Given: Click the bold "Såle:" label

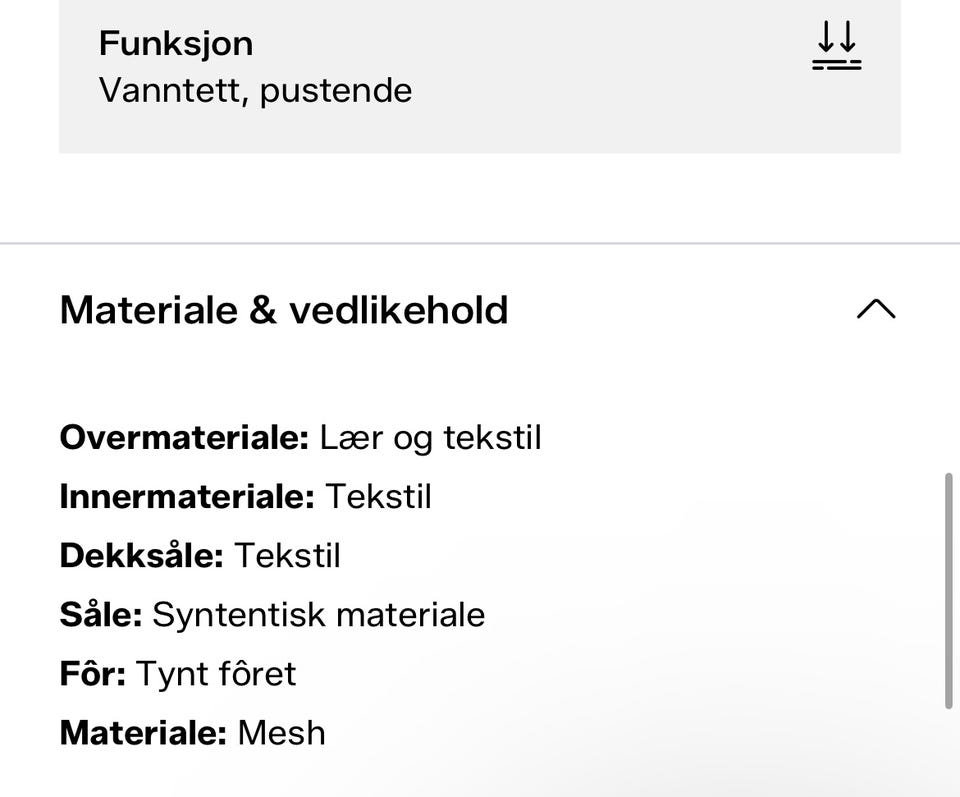Looking at the screenshot, I should point(101,614).
